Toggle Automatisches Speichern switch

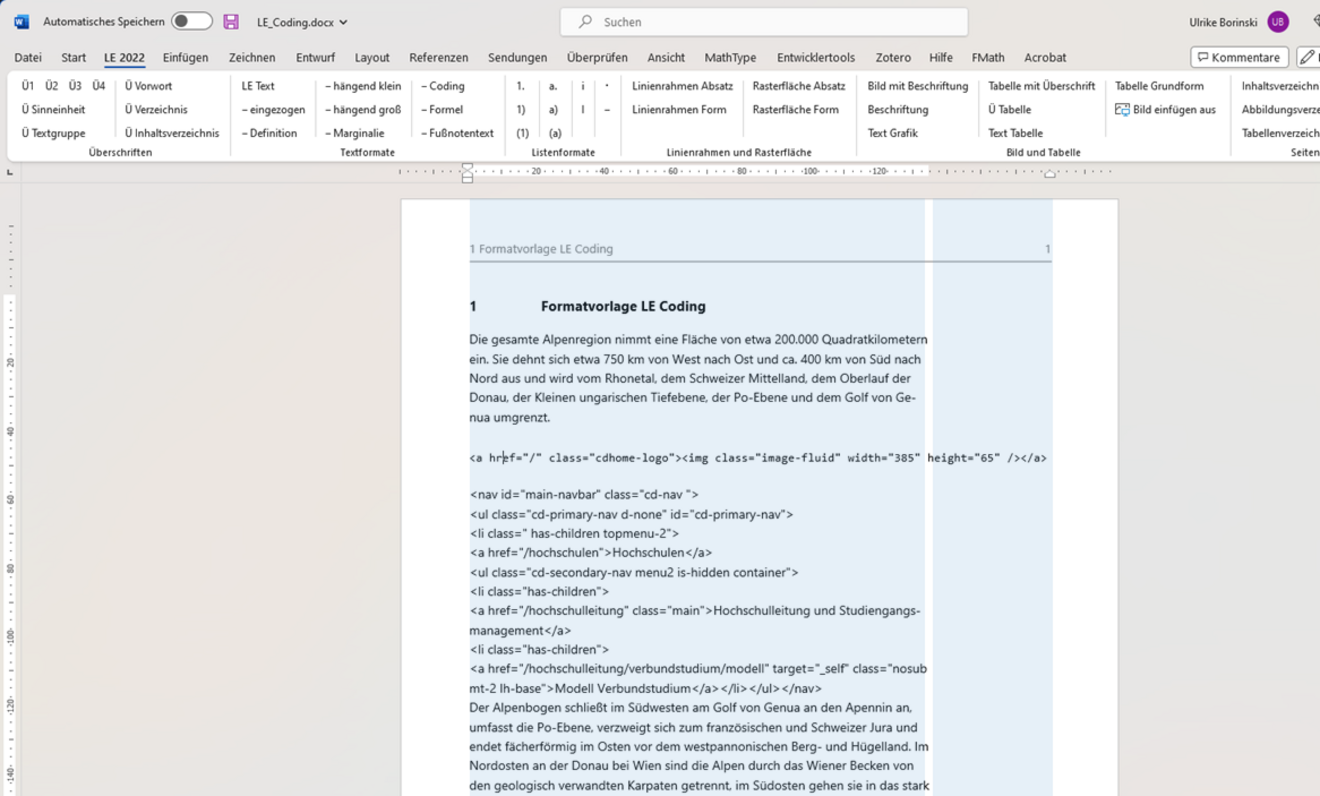(191, 21)
